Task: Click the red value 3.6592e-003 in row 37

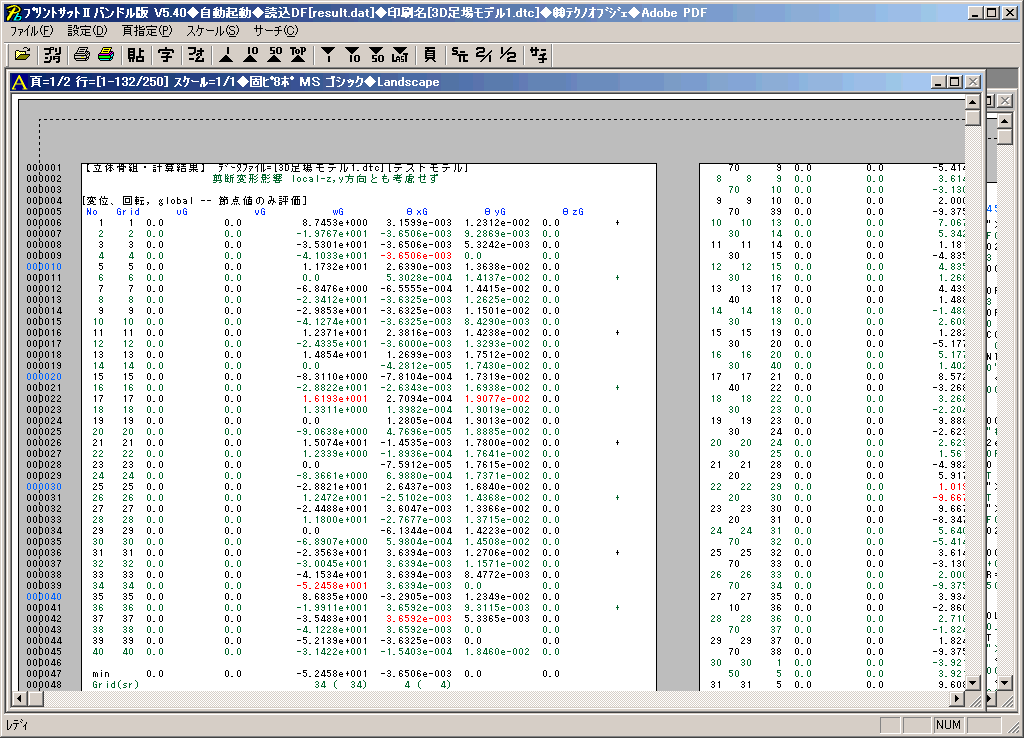Action: pyautogui.click(x=418, y=618)
